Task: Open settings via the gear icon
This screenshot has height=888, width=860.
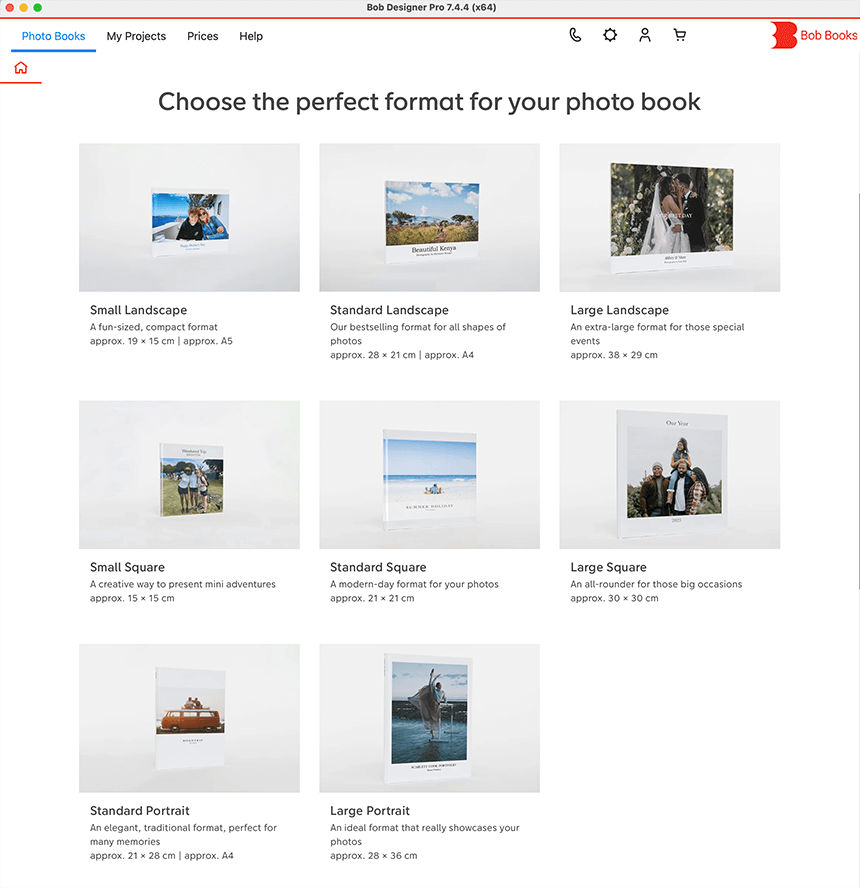Action: coord(610,35)
